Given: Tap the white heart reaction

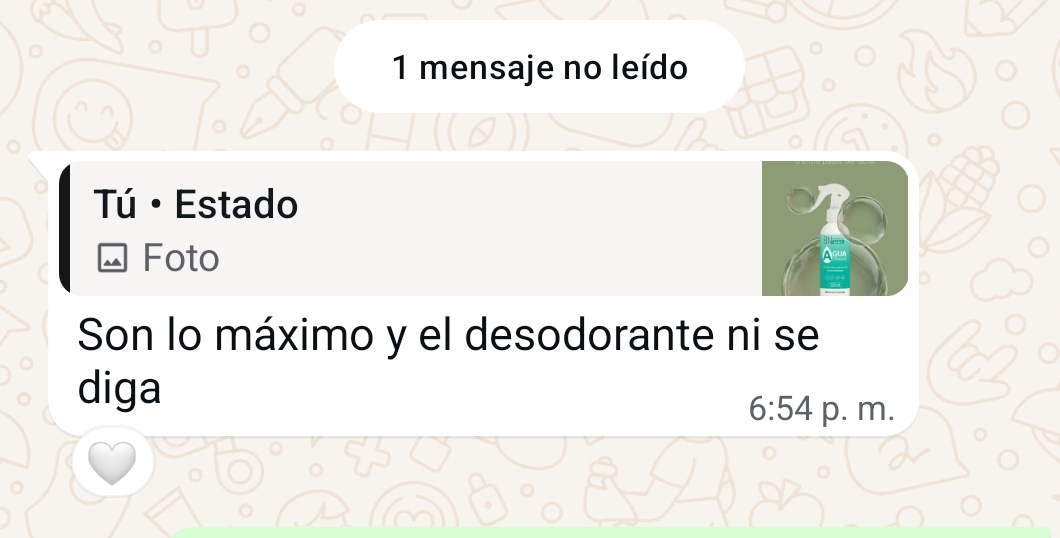Looking at the screenshot, I should point(112,464).
